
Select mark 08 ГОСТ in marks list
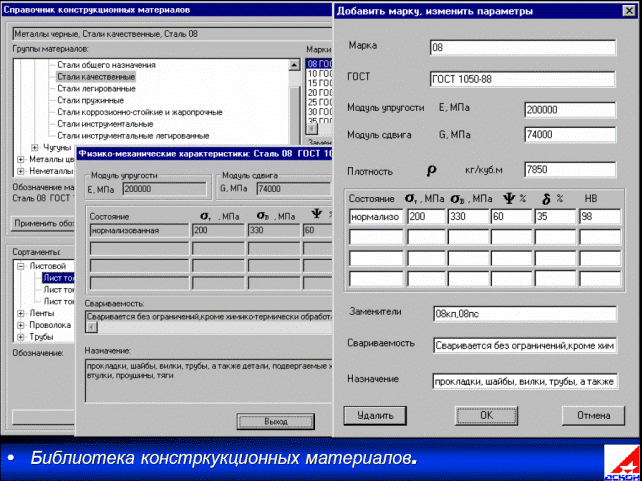point(320,64)
